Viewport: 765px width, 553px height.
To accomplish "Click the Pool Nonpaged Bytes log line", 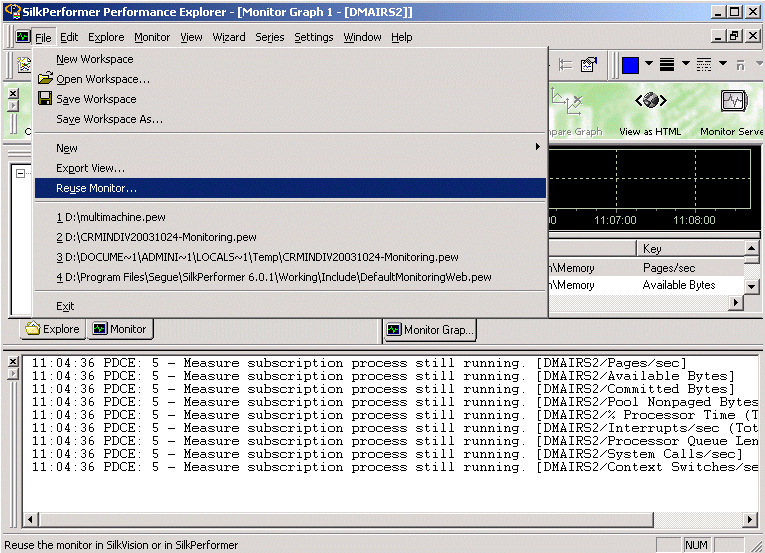I will coord(395,402).
